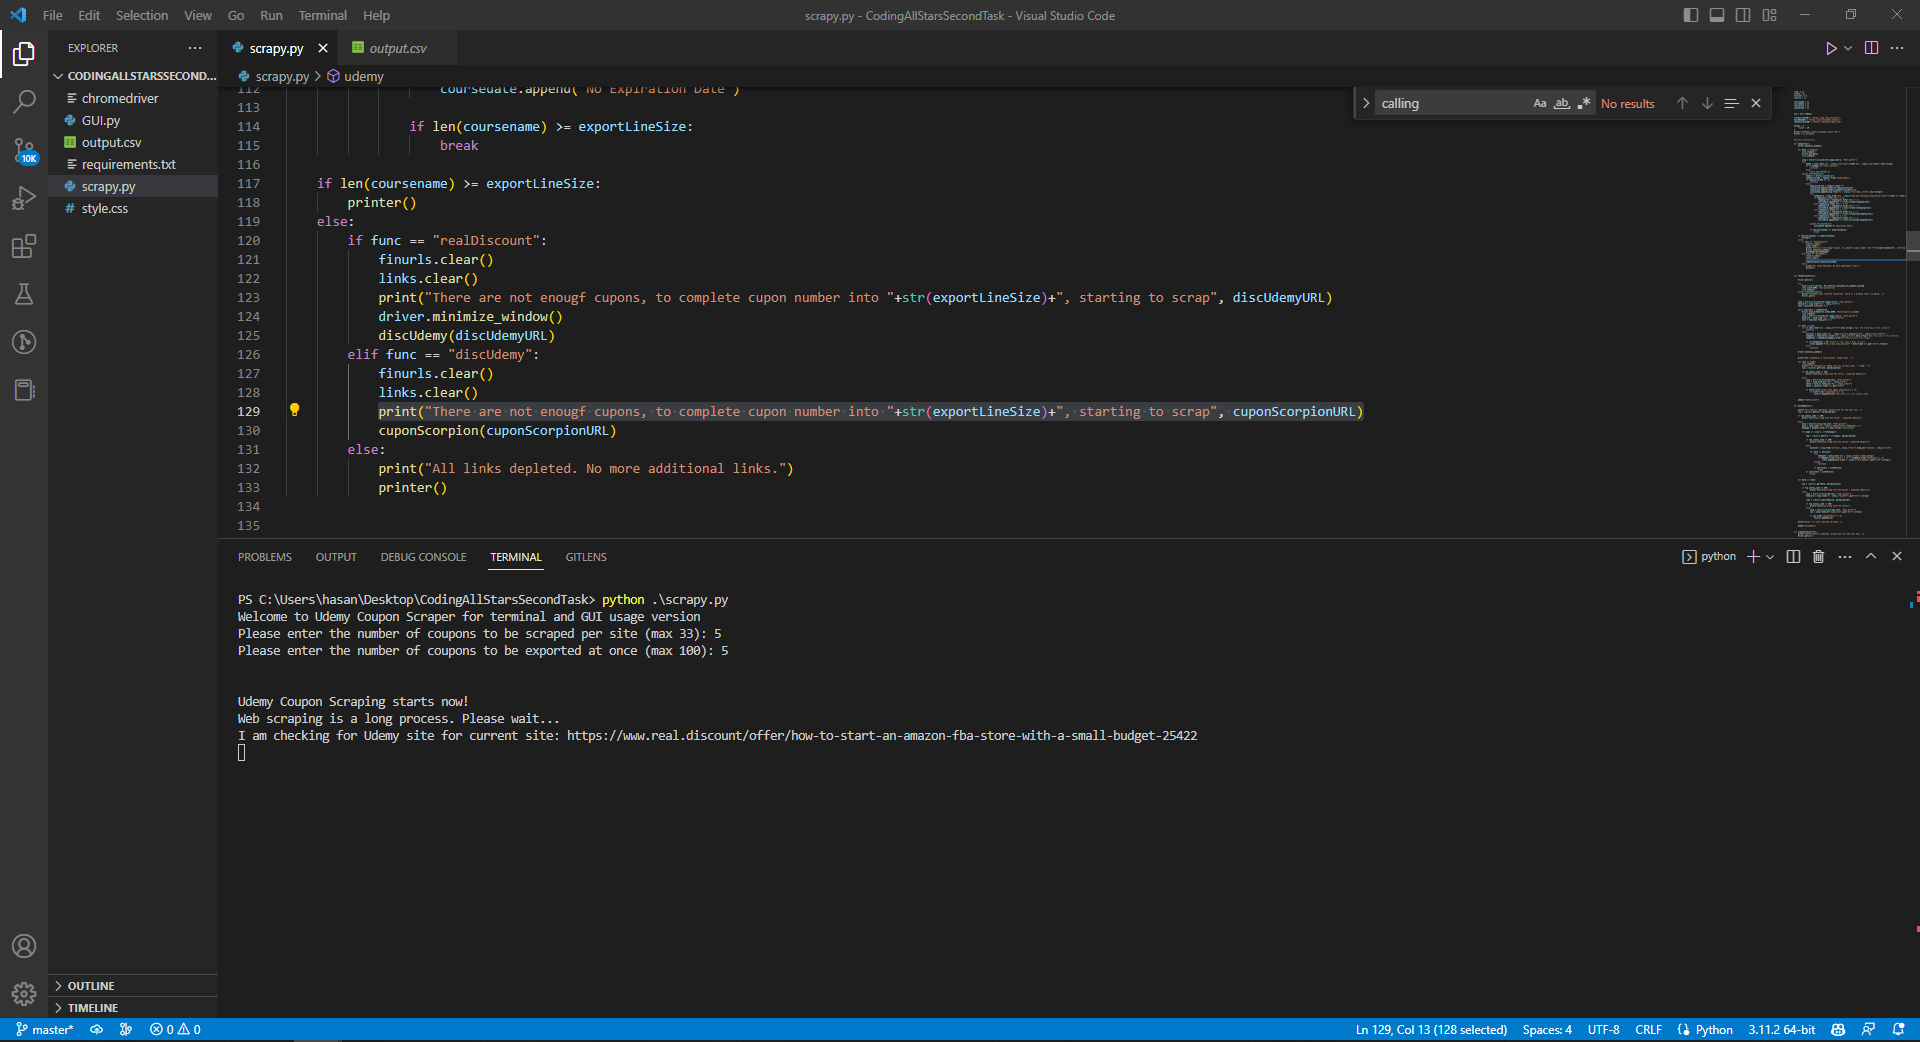Enable regex search in find widget
Image resolution: width=1920 pixels, height=1042 pixels.
coord(1584,103)
